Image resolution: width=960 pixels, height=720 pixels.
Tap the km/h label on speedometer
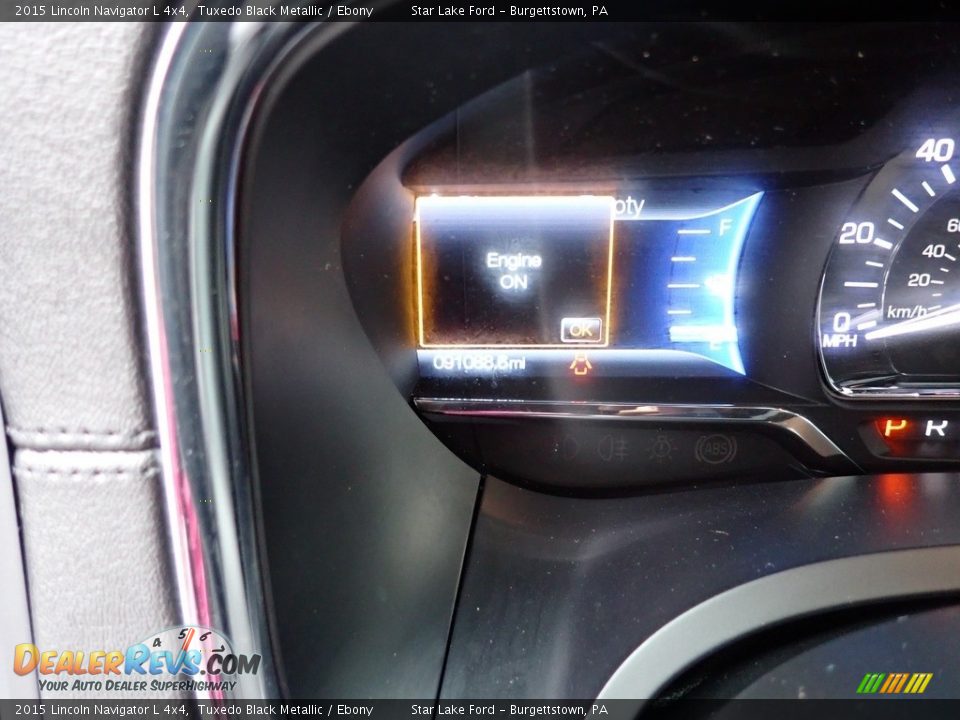907,312
